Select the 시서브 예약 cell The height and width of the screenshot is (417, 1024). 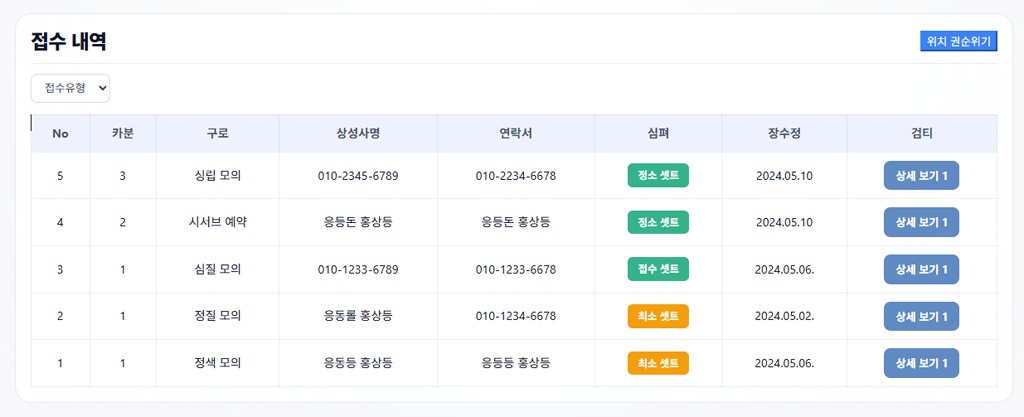coord(217,222)
